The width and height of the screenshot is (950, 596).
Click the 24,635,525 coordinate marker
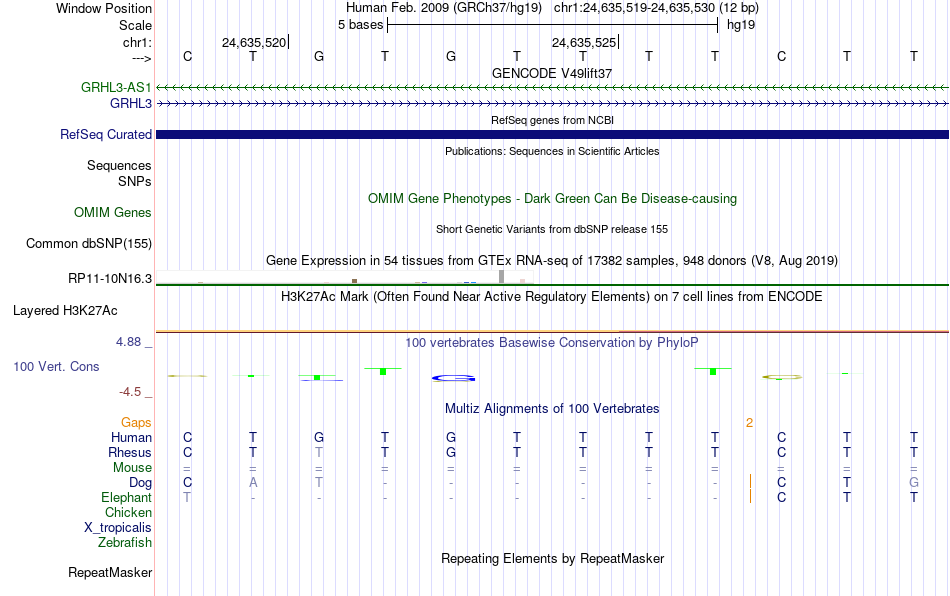click(x=584, y=42)
